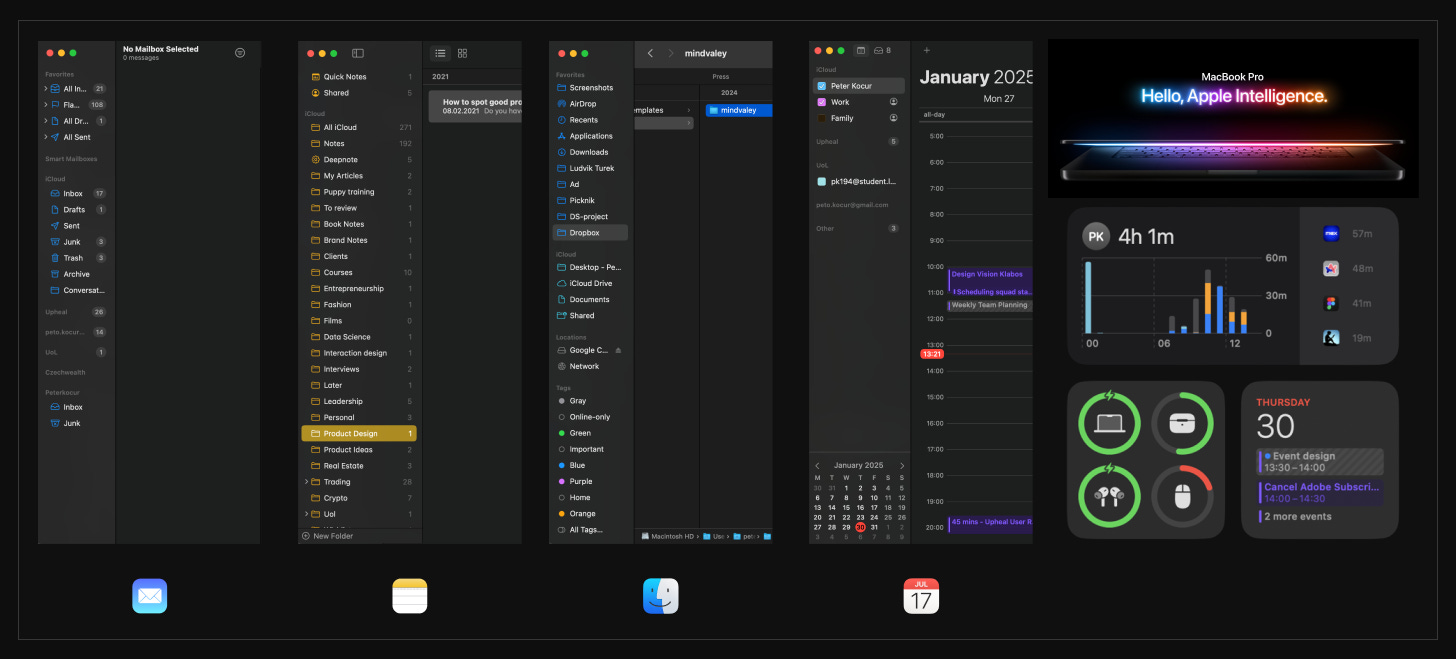Image resolution: width=1456 pixels, height=659 pixels.
Task: Select Trash mailbox in Mail
Action: pos(77,258)
